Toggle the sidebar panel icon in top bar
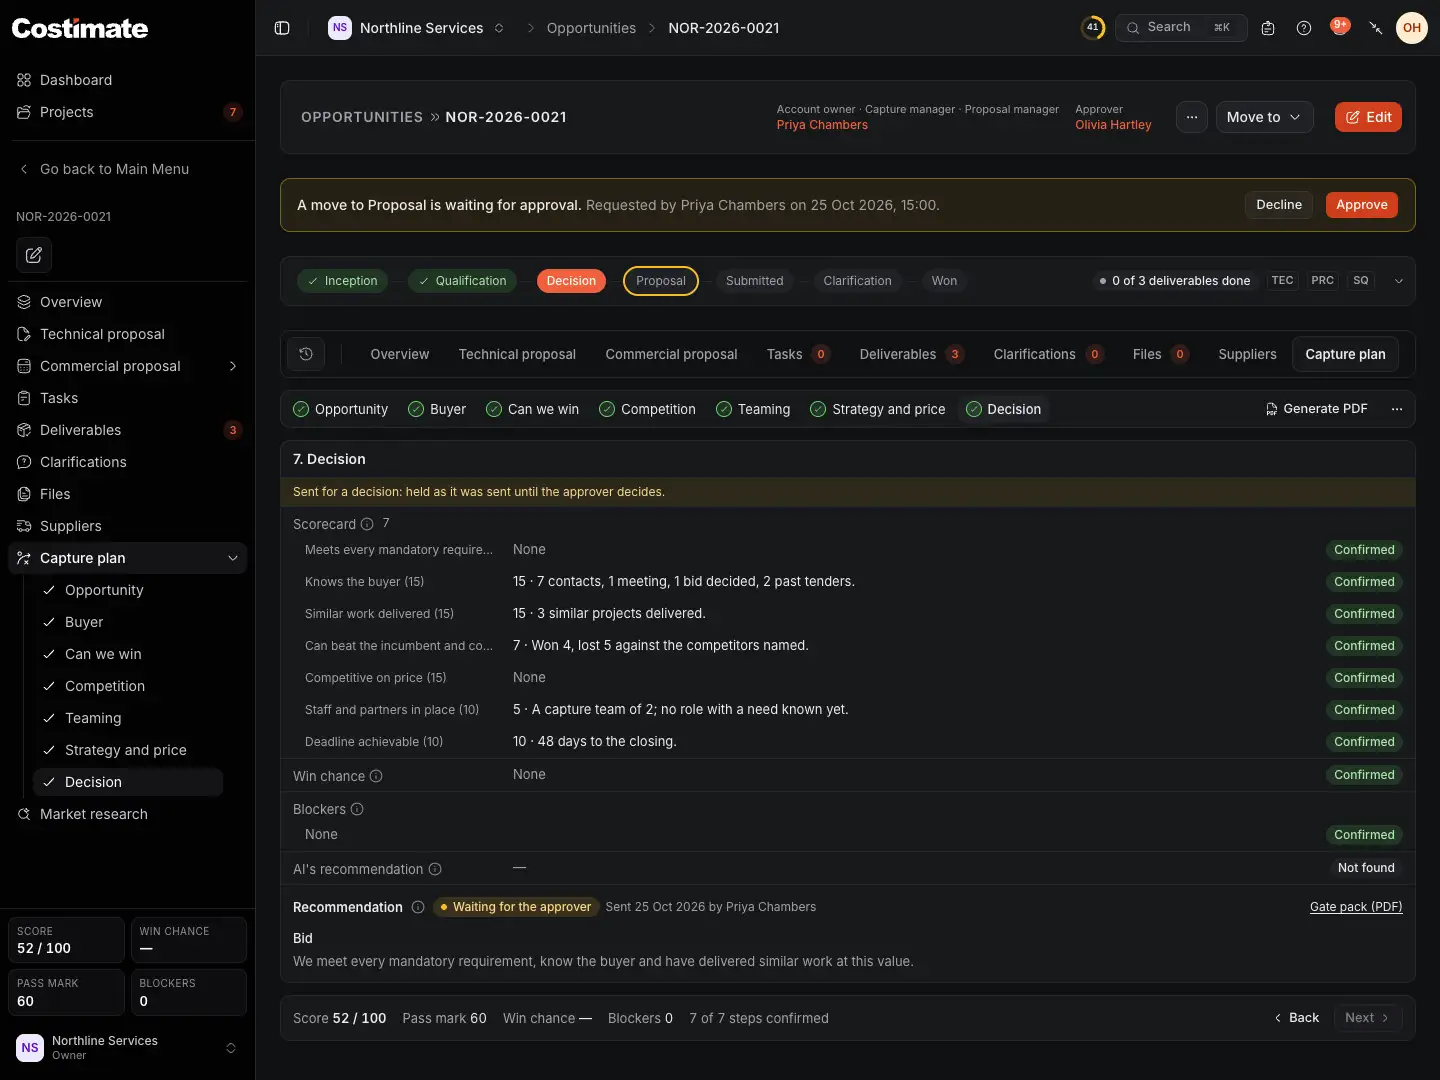This screenshot has height=1080, width=1440. click(282, 28)
